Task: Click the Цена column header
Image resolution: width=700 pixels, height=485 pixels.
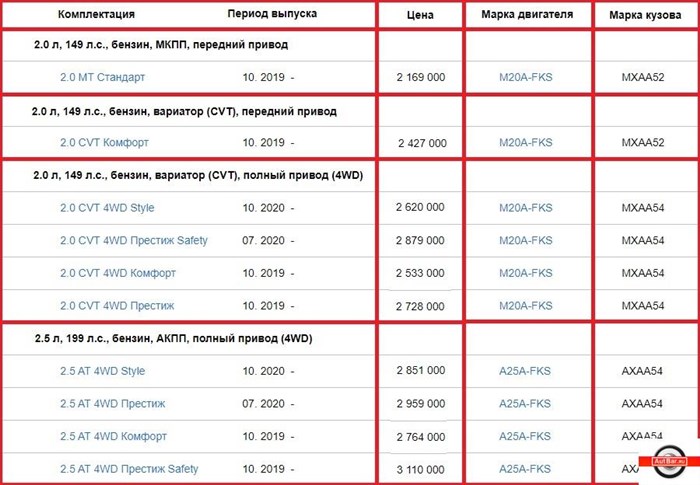Action: point(421,16)
